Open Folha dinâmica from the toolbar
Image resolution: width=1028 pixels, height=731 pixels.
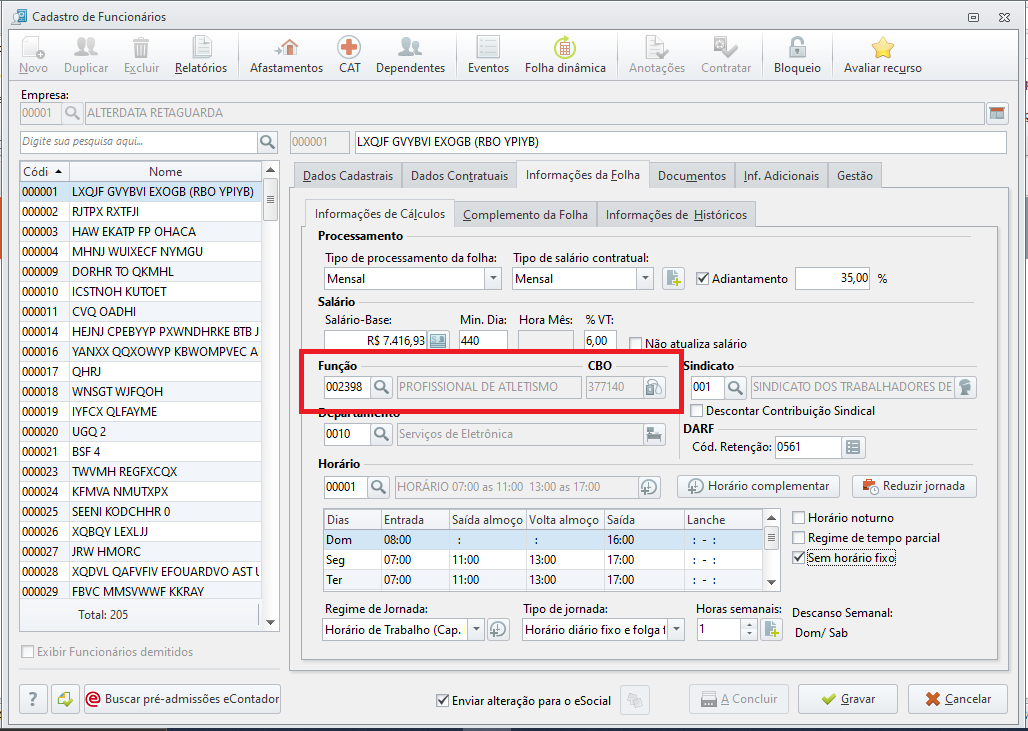(565, 54)
